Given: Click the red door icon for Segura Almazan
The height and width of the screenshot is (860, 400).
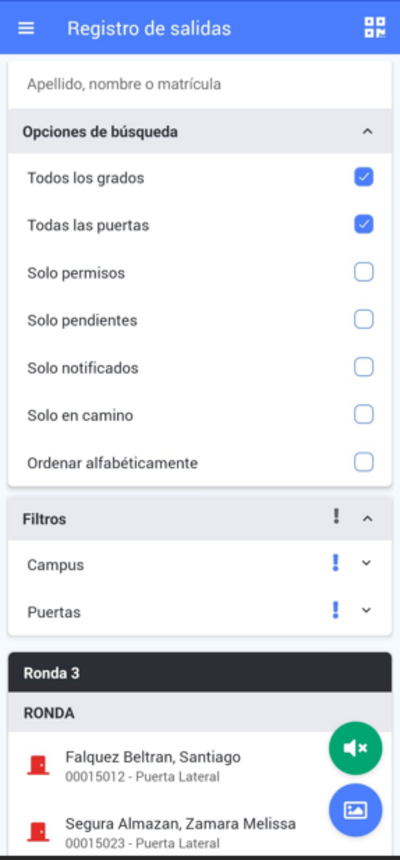Looking at the screenshot, I should 38,832.
